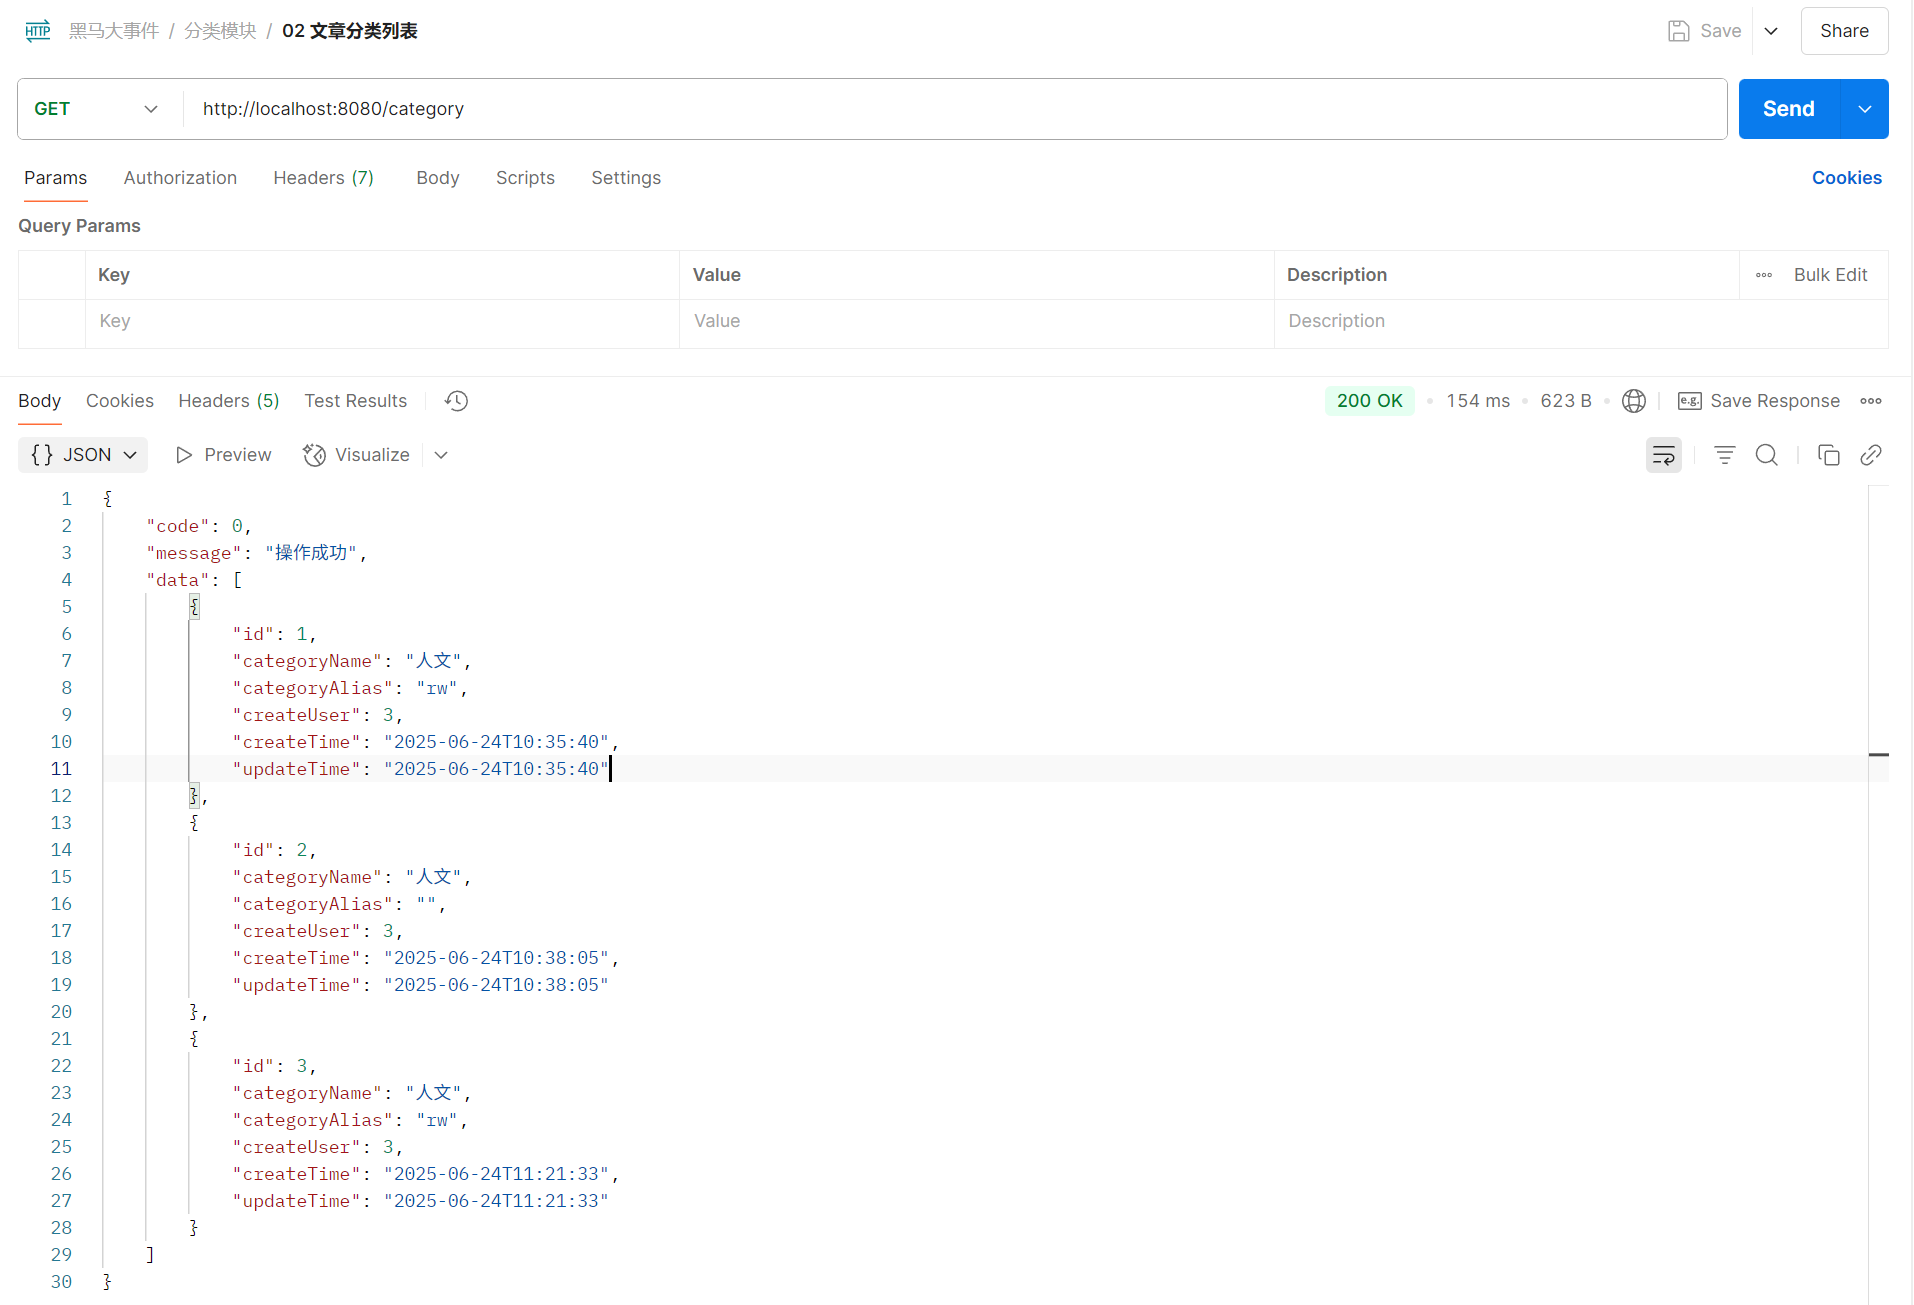Open the request Headers (7) tab
1914x1305 pixels.
[x=323, y=178]
